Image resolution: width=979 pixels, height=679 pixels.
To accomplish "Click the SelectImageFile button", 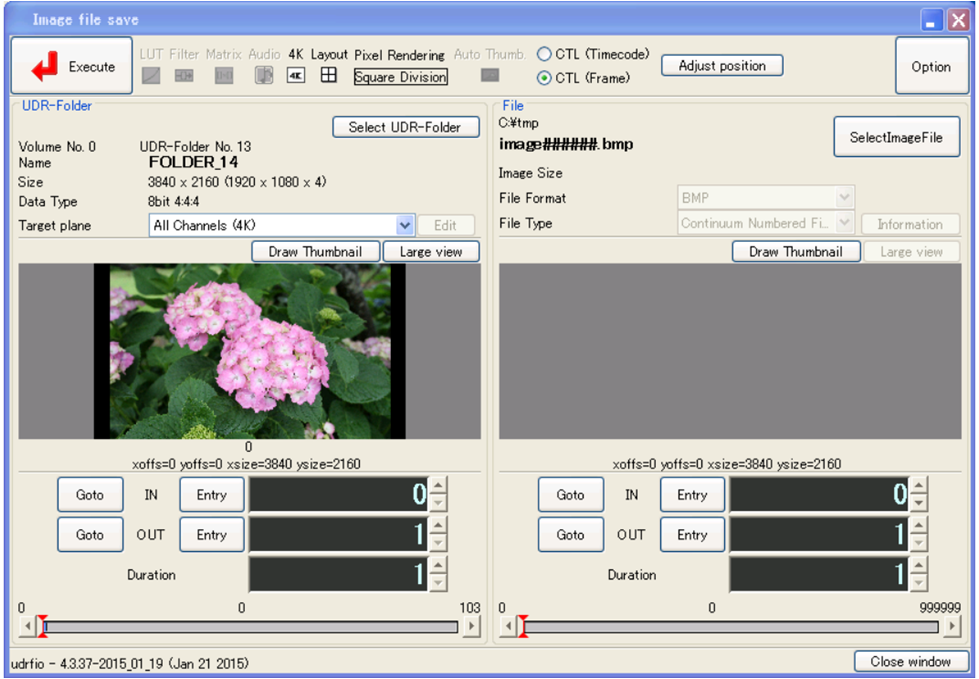I will pos(896,136).
